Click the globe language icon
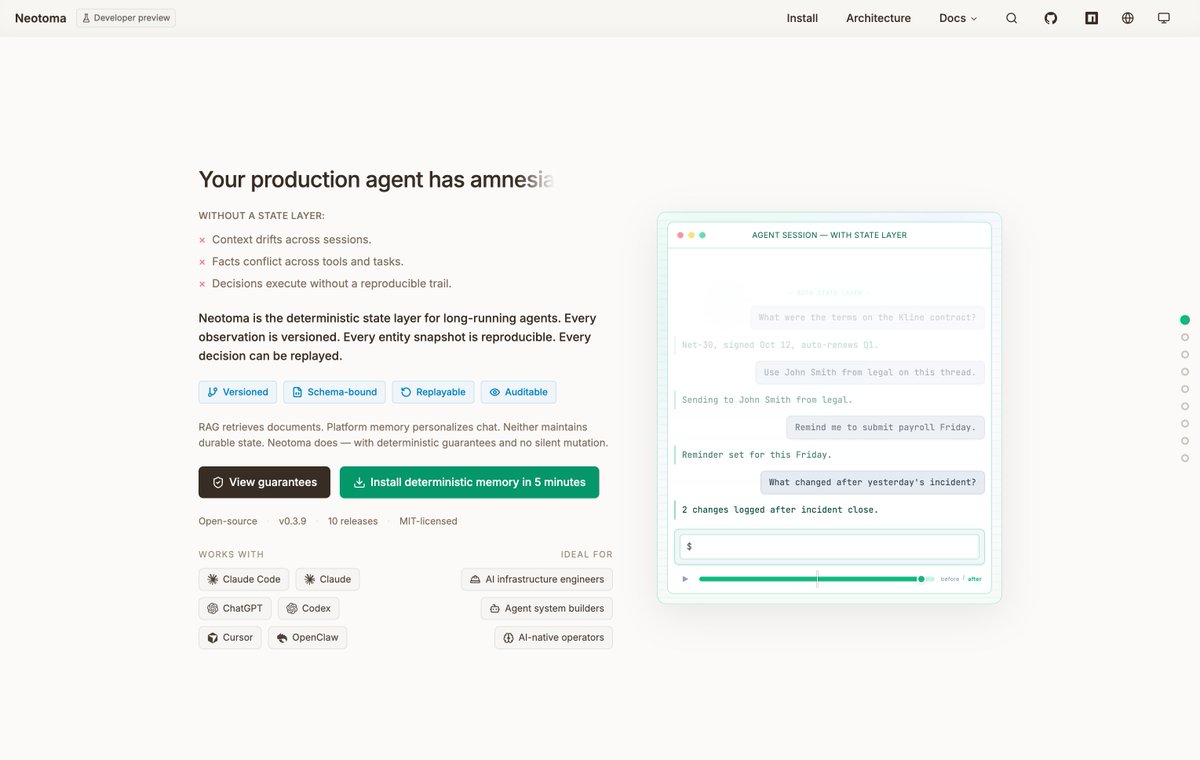This screenshot has width=1200, height=760. (x=1128, y=18)
